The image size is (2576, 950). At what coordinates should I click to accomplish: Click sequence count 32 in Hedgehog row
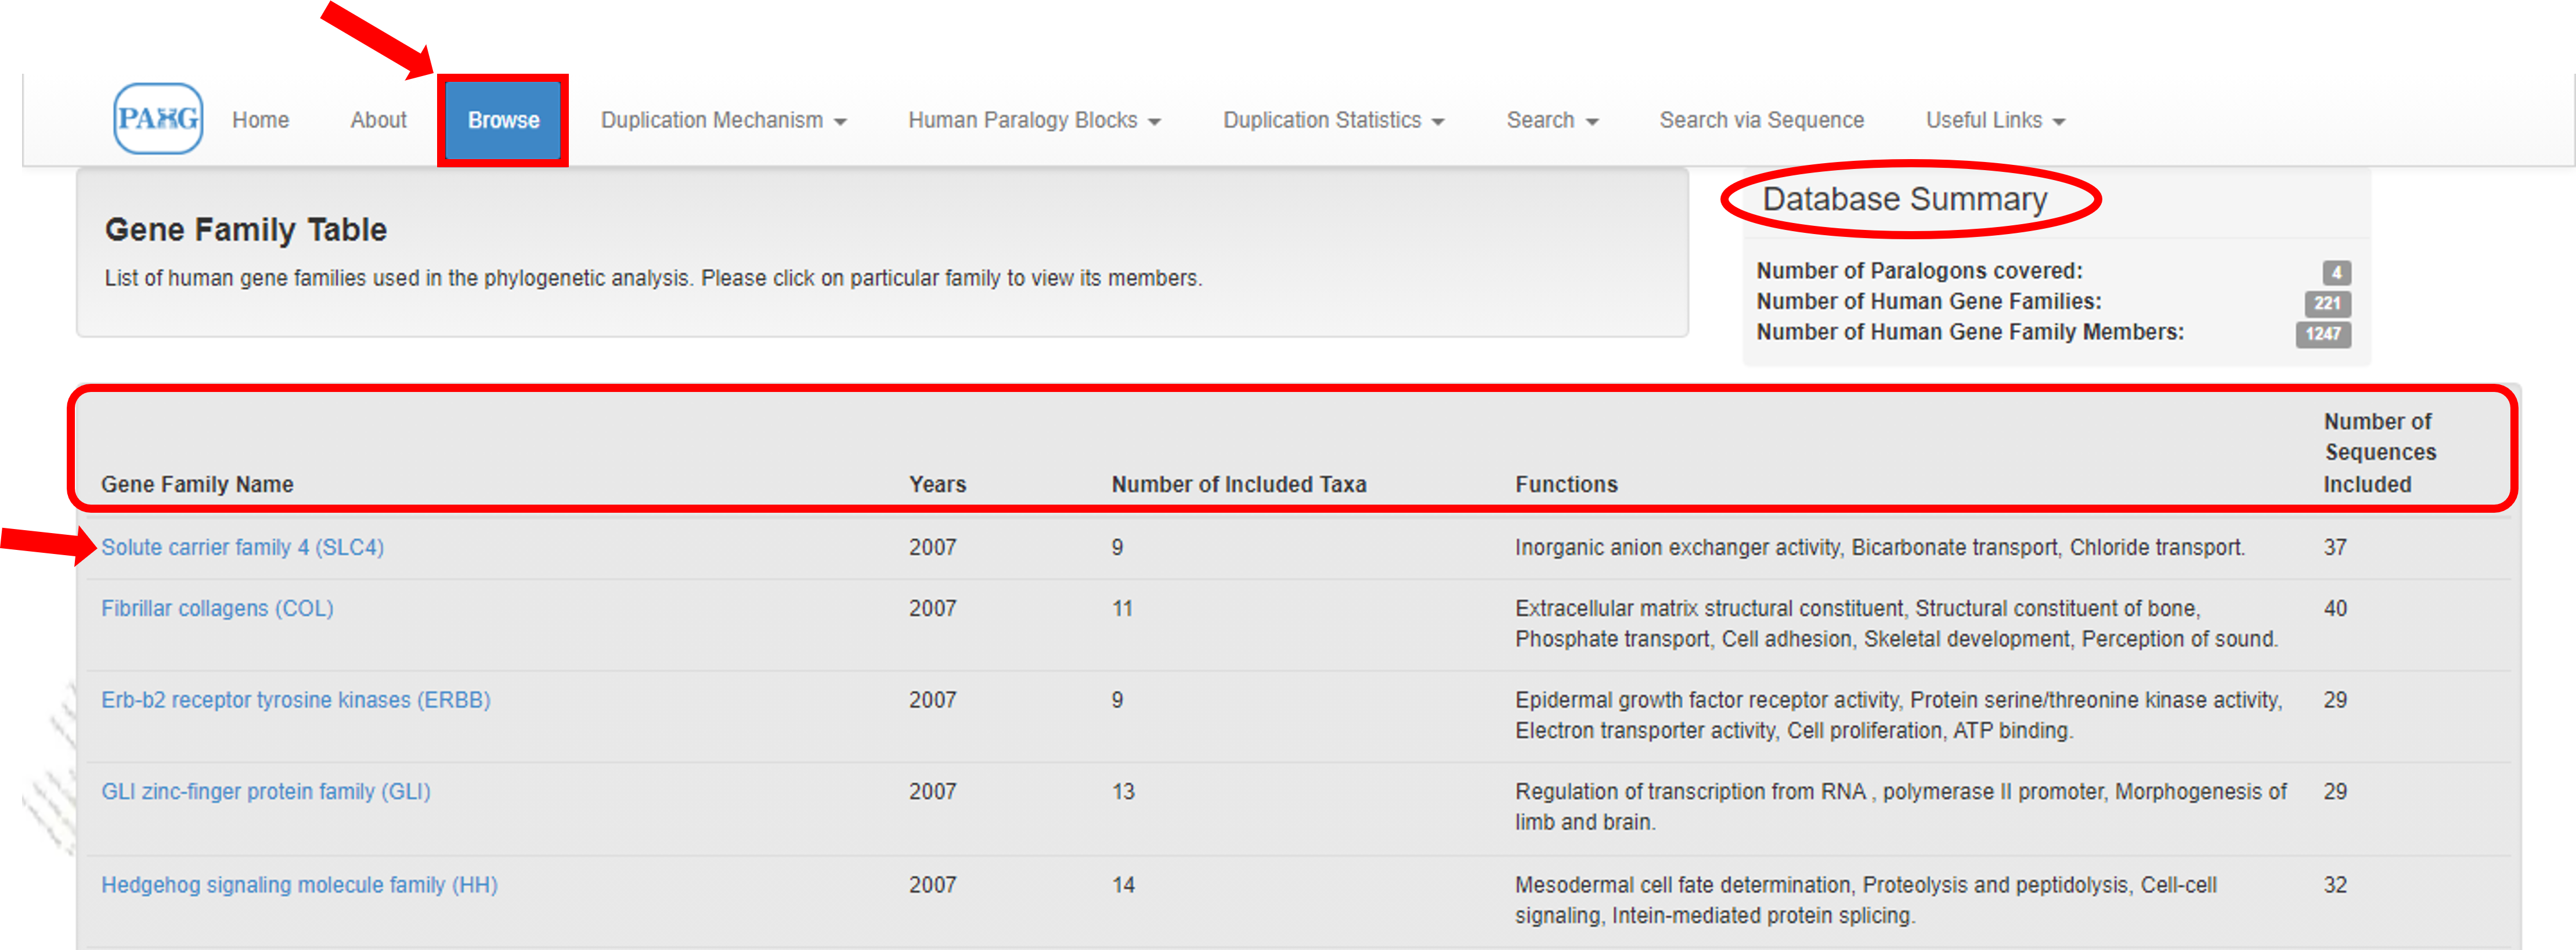2335,885
